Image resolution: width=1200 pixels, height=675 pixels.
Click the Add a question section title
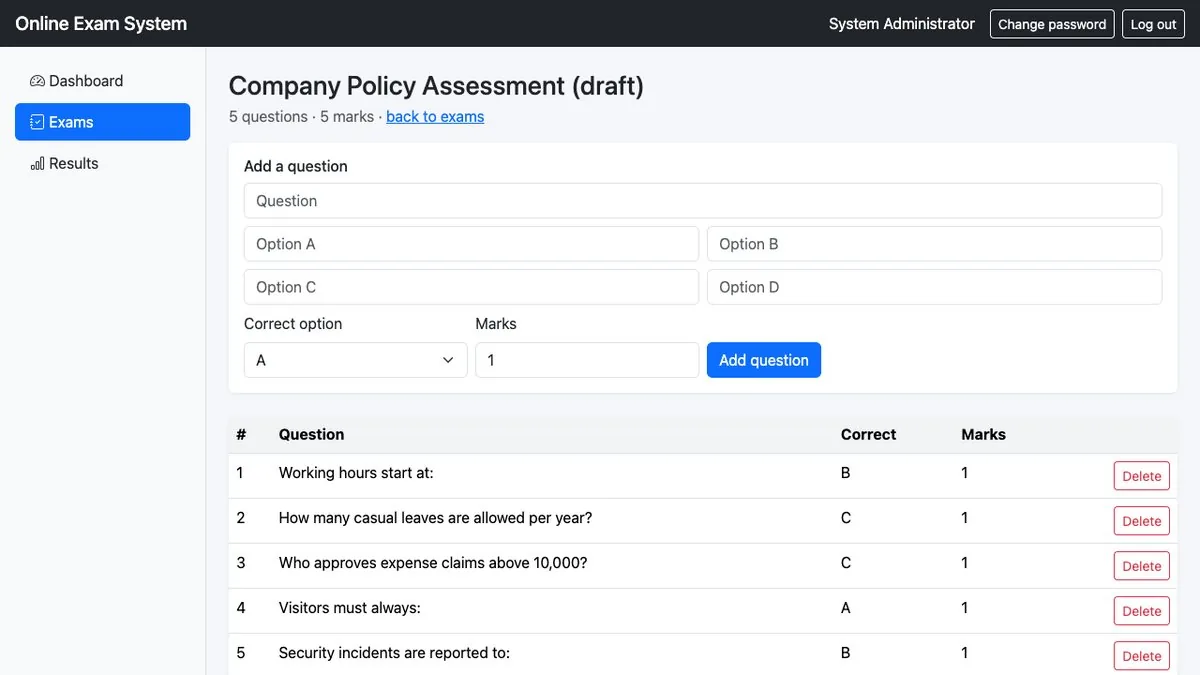(x=296, y=166)
